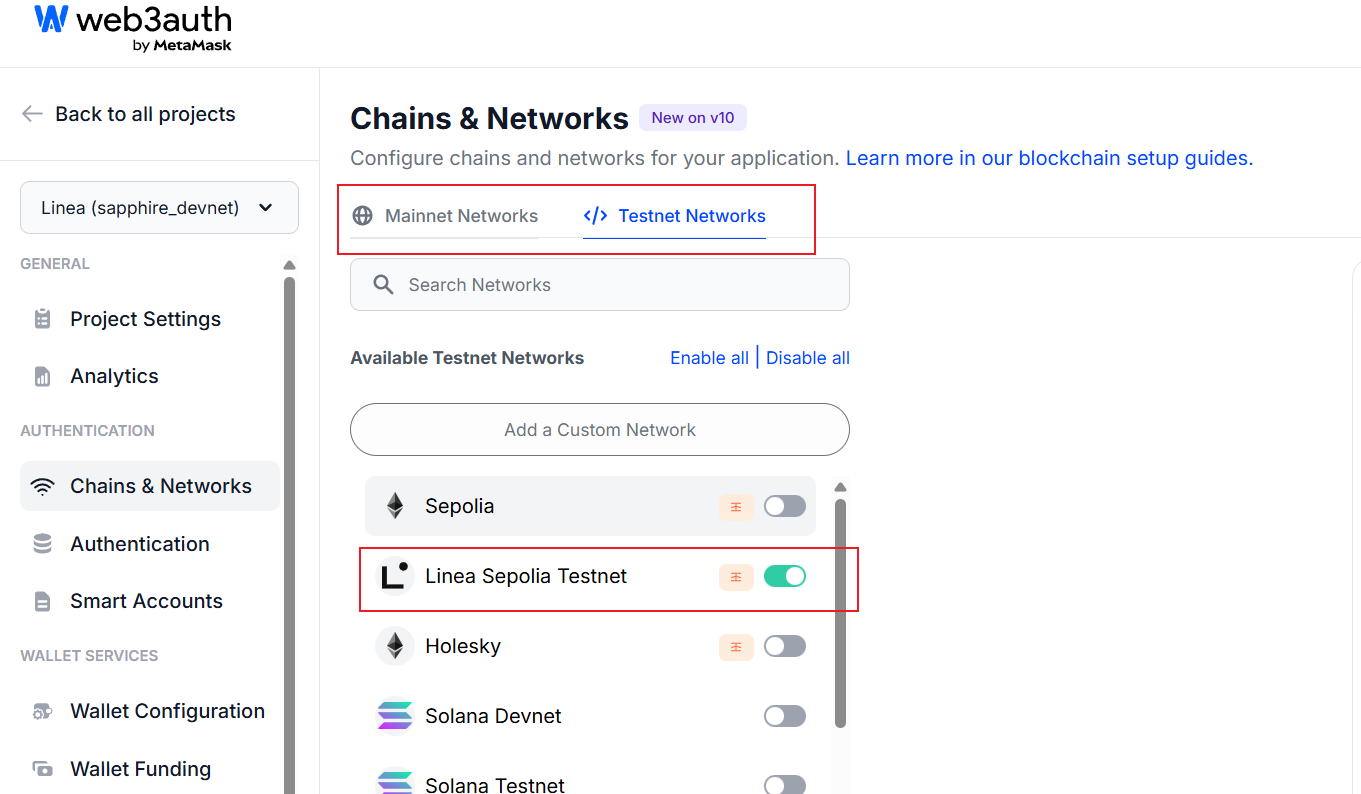1361x794 pixels.
Task: Enable the Solana Devnet network
Action: pyautogui.click(x=785, y=715)
